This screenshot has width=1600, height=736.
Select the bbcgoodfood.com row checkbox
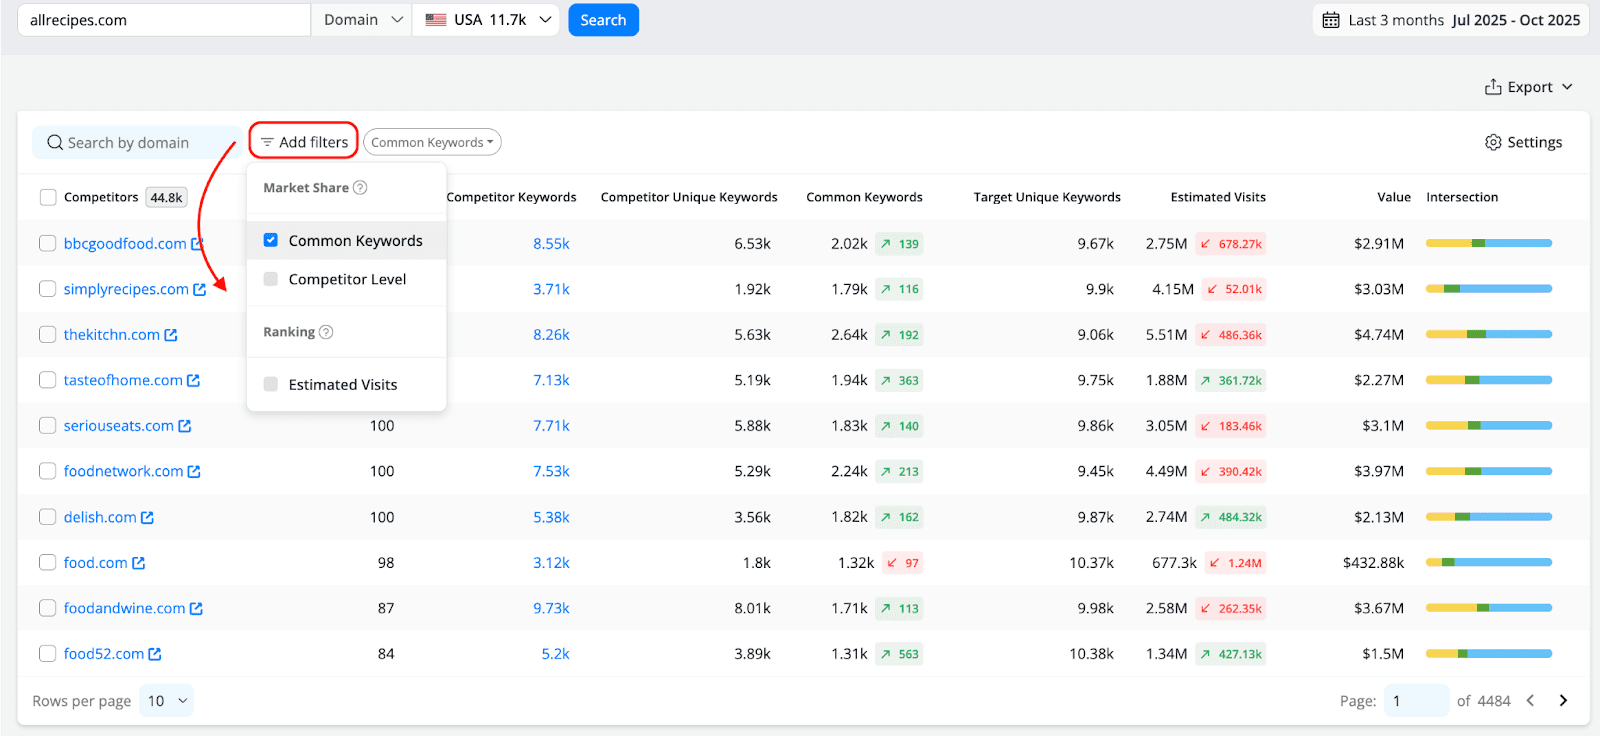[47, 243]
